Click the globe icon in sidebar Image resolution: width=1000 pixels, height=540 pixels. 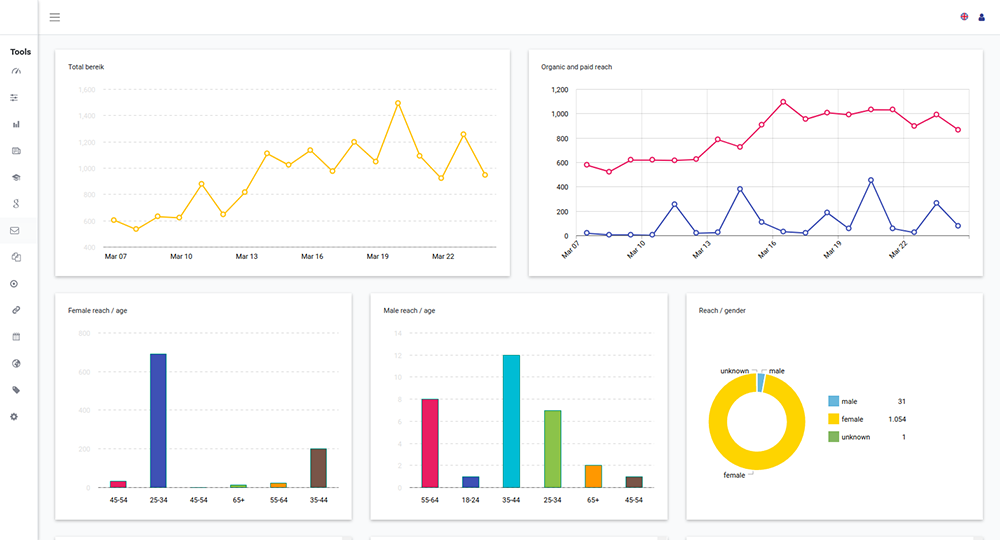click(15, 363)
